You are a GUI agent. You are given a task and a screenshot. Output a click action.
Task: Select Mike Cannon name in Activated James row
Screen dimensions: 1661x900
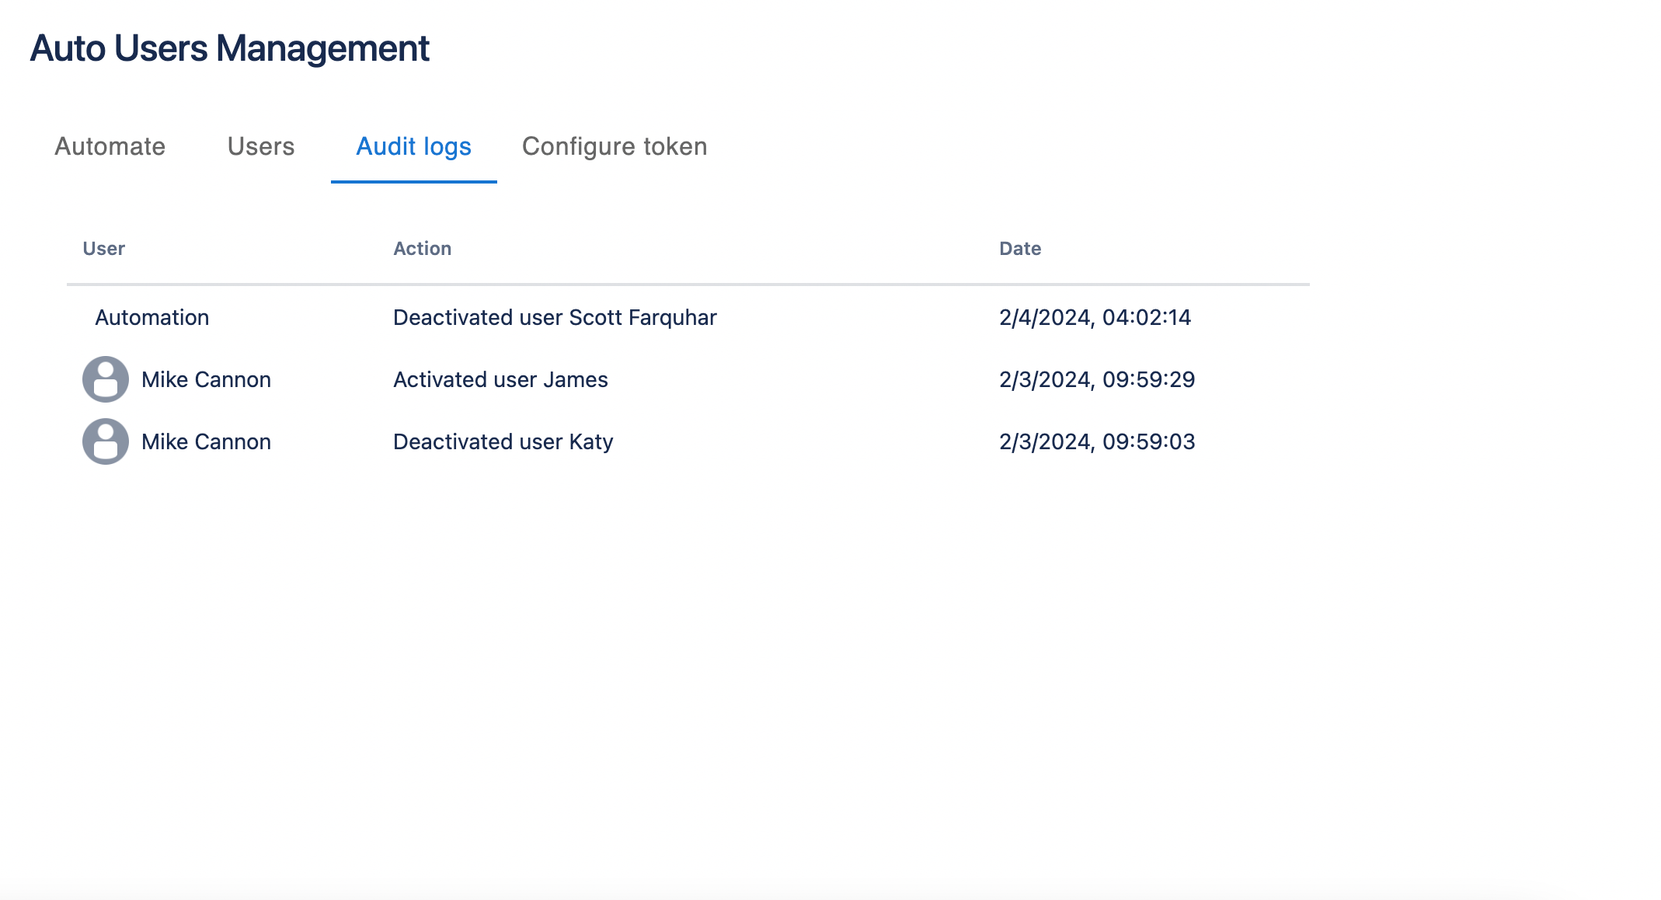206,379
